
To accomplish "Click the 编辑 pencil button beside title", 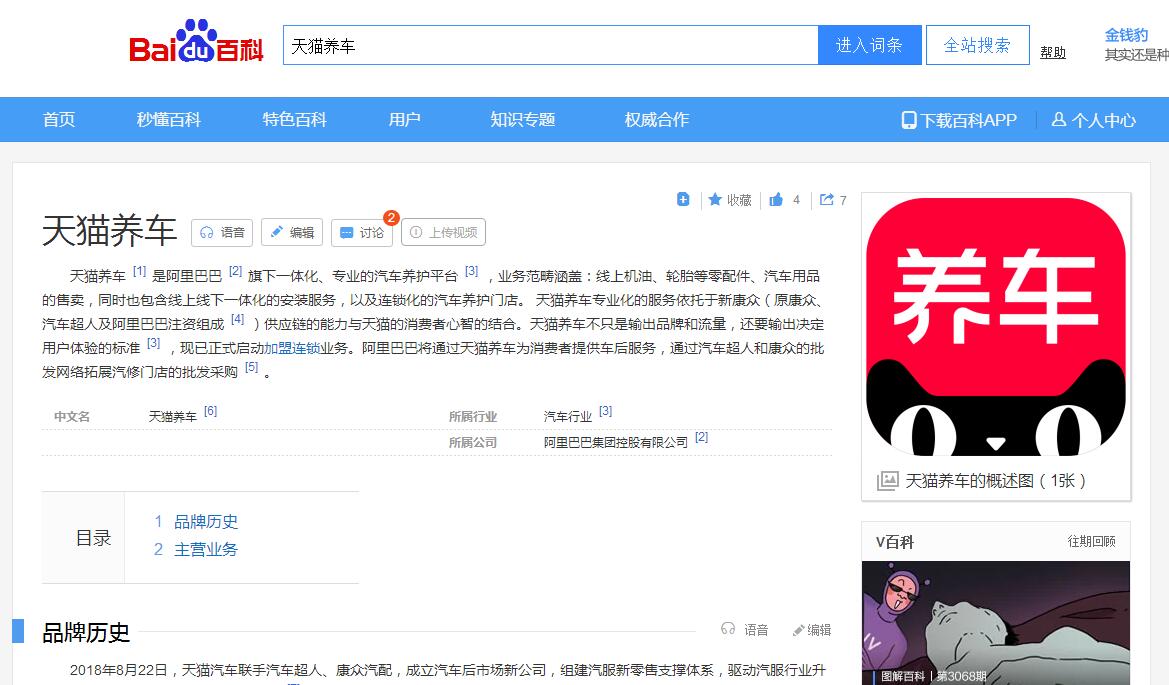I will pyautogui.click(x=292, y=233).
